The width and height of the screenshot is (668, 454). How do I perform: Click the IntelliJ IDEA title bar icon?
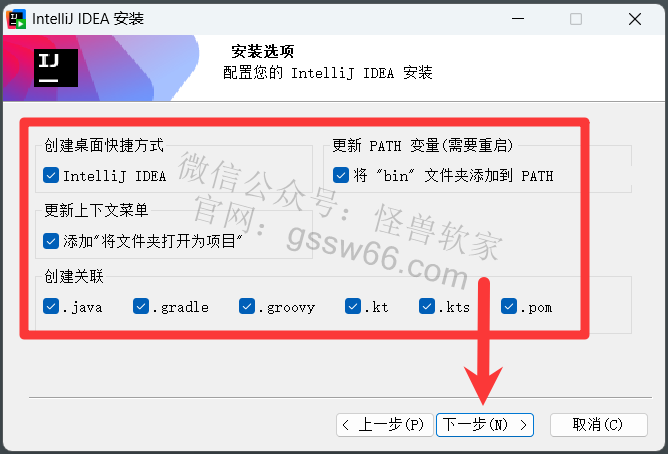[x=17, y=19]
